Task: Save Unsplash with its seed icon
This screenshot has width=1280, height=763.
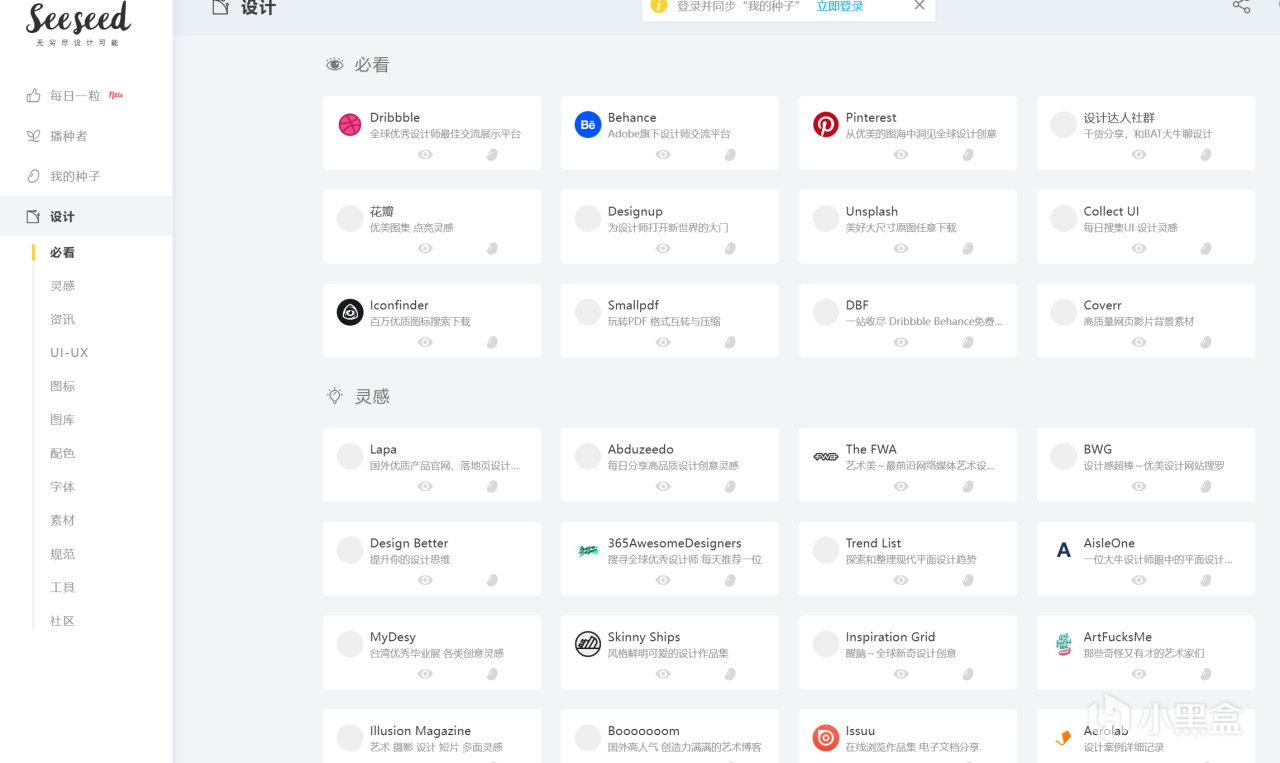Action: (x=968, y=248)
